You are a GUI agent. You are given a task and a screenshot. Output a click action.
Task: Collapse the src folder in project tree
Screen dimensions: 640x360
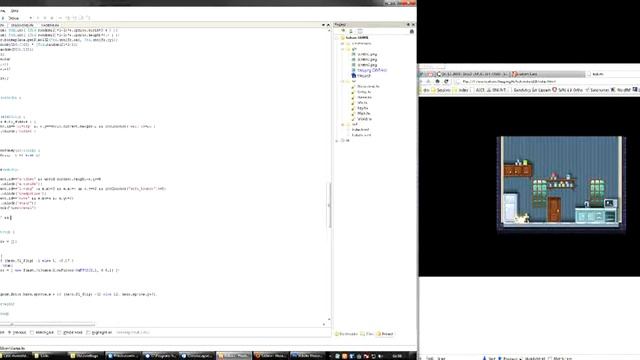[x=343, y=81]
